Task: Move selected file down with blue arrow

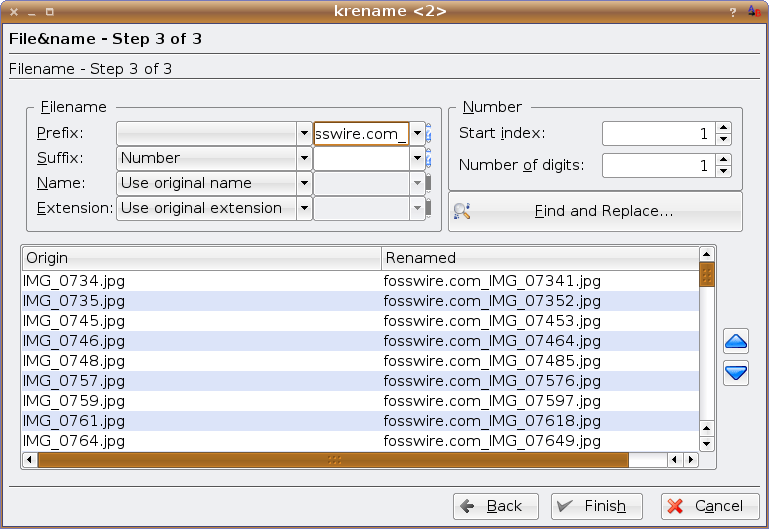Action: (736, 373)
